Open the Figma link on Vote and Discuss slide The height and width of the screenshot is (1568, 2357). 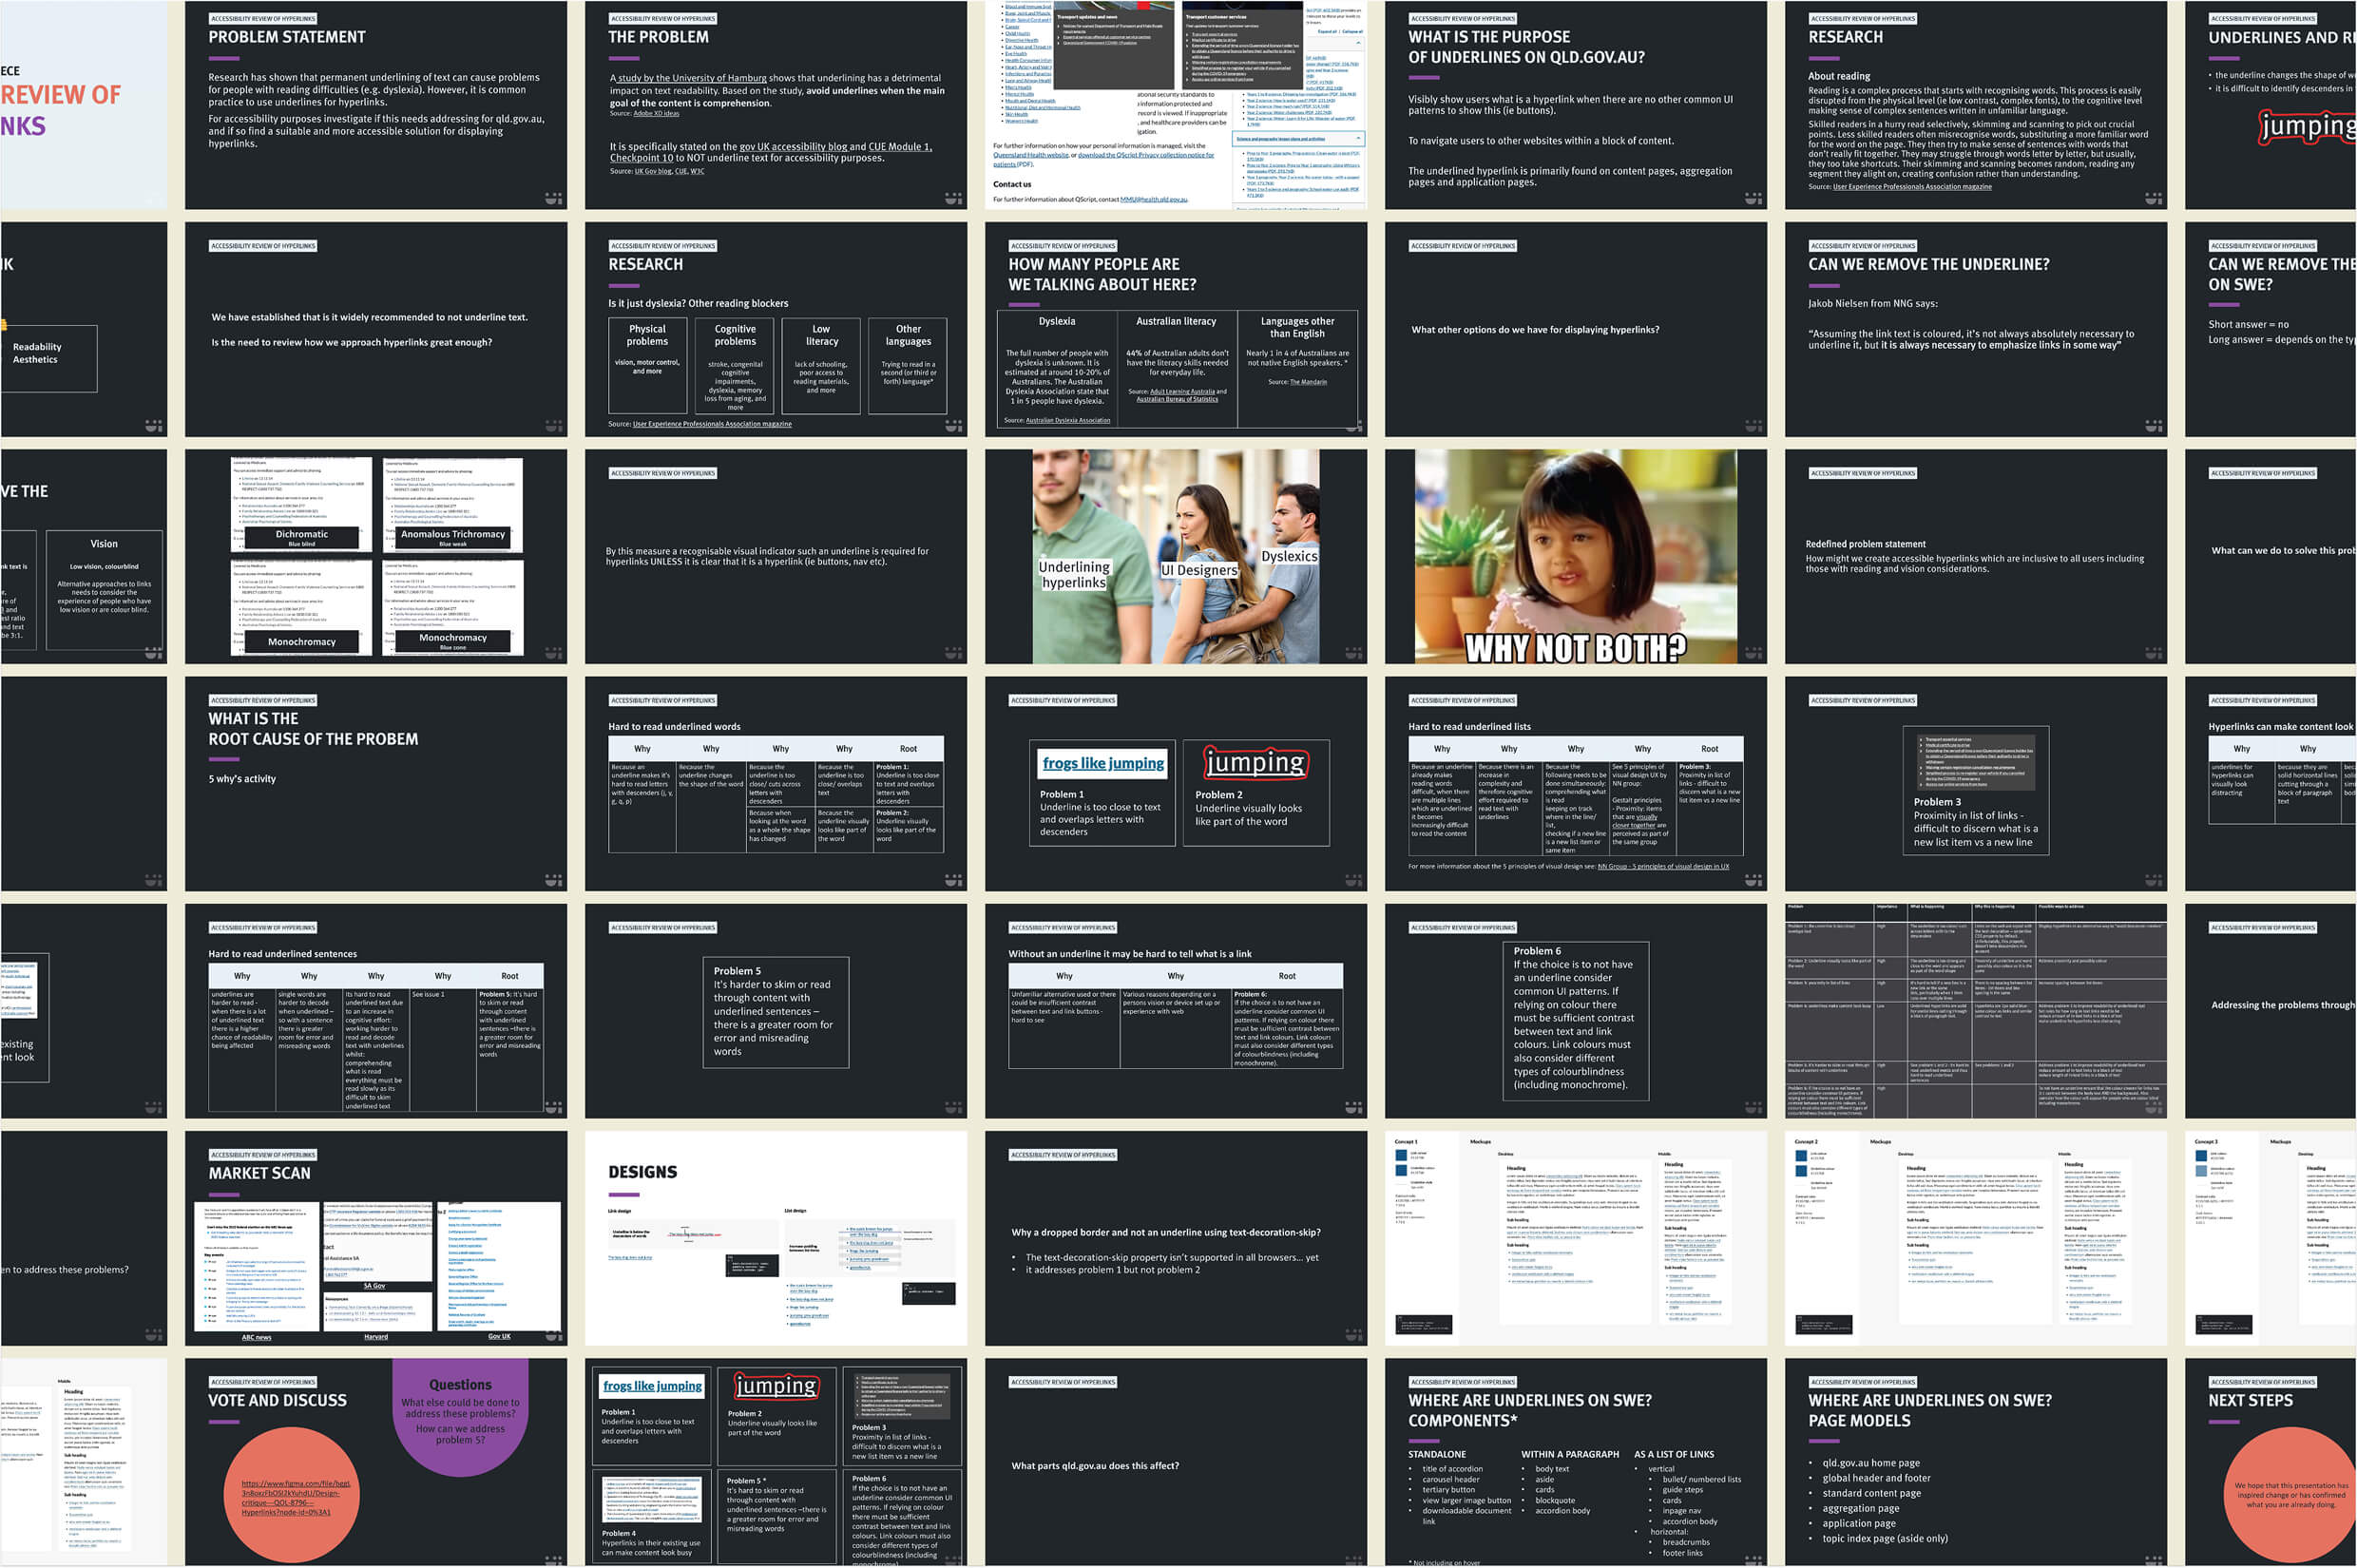[296, 1498]
